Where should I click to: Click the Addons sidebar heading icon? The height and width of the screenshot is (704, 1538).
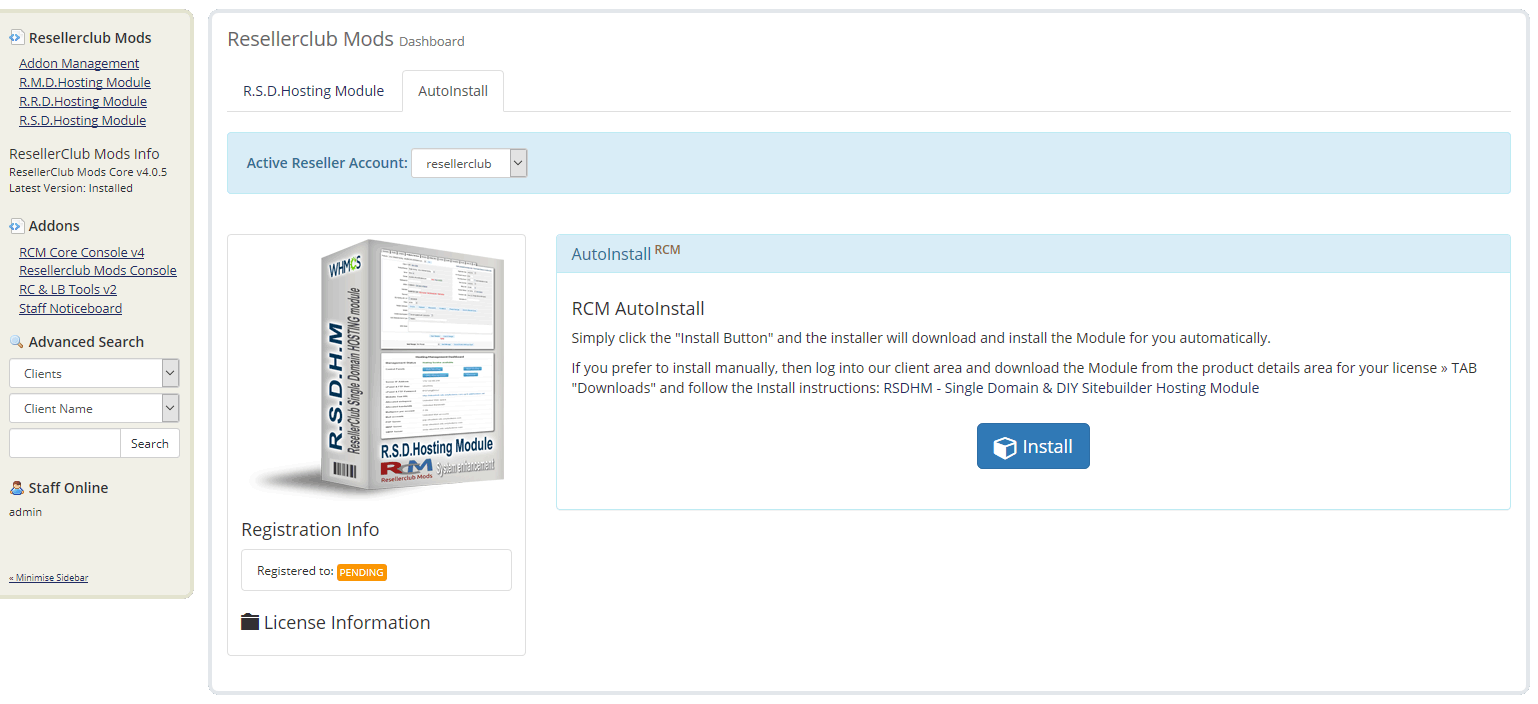point(16,226)
